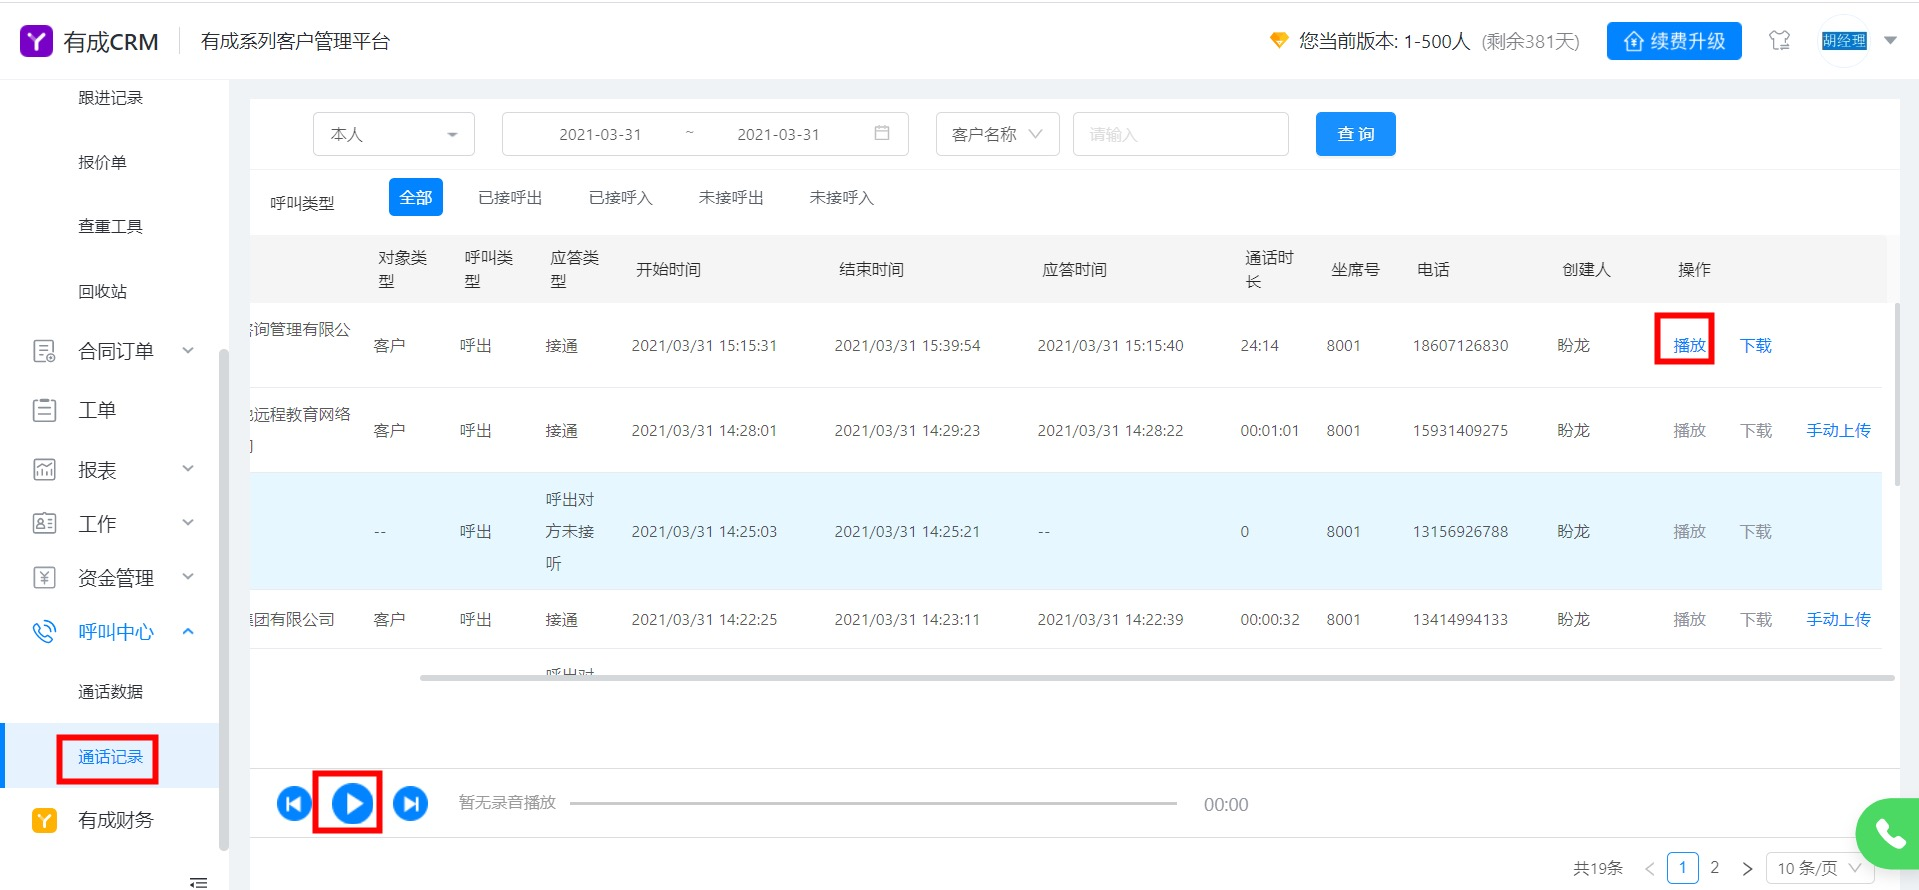Click the vertical table scrollbar
The width and height of the screenshot is (1919, 890).
click(1897, 395)
